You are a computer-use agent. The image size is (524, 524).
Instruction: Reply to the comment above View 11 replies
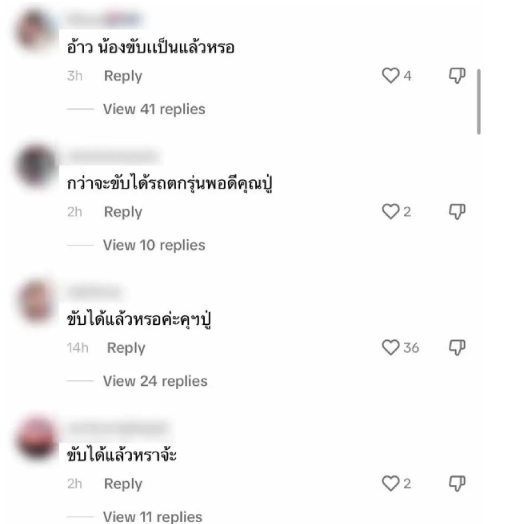[123, 484]
